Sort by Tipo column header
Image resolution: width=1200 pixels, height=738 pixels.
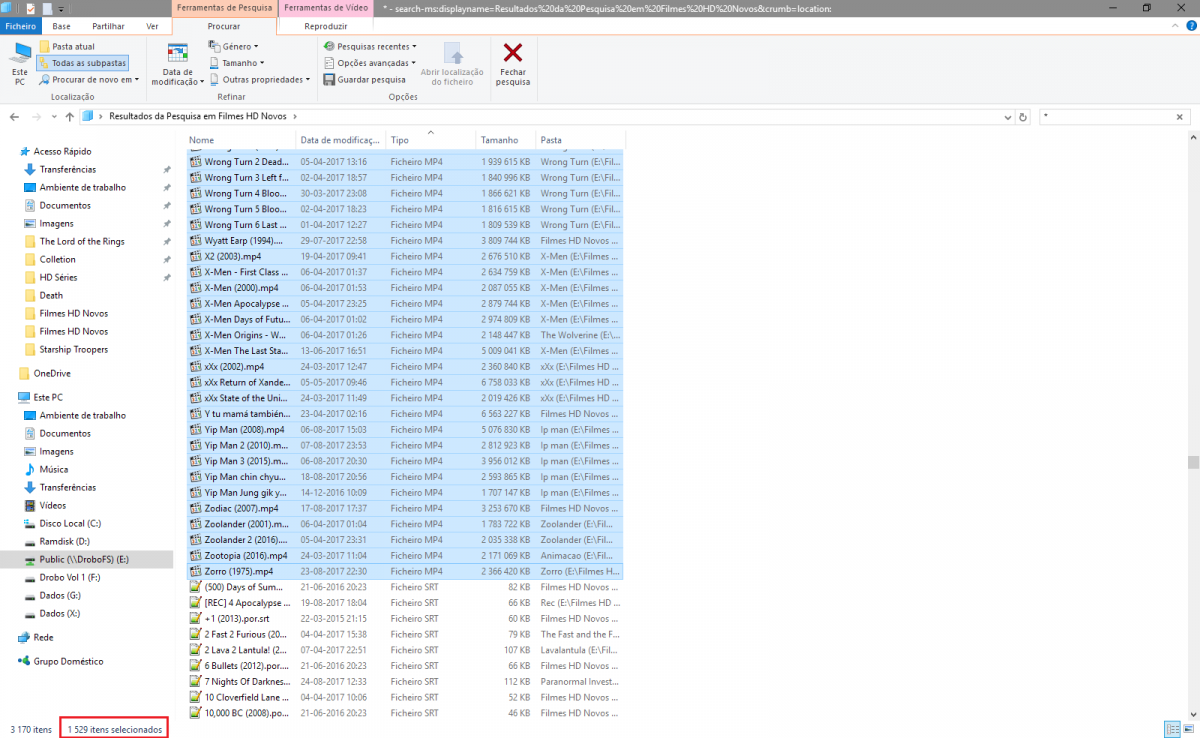431,140
